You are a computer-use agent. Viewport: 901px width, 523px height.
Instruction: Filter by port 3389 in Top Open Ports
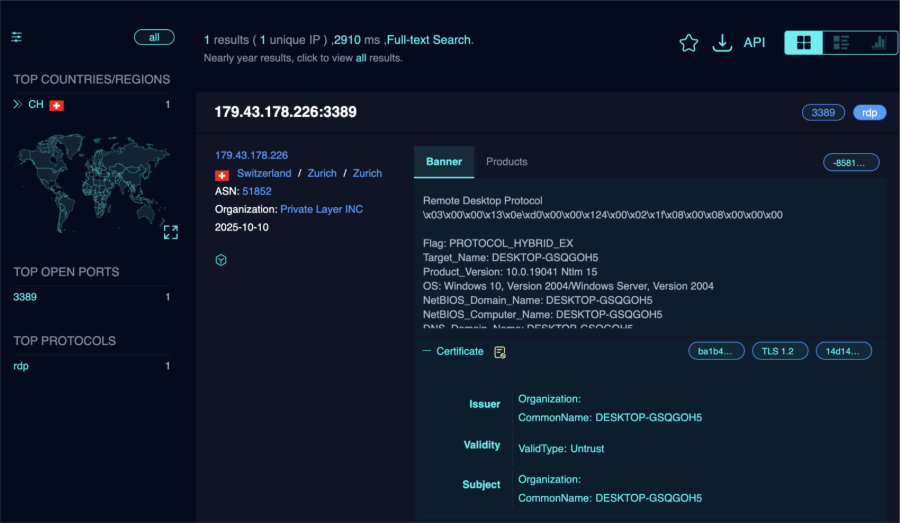click(x=24, y=297)
